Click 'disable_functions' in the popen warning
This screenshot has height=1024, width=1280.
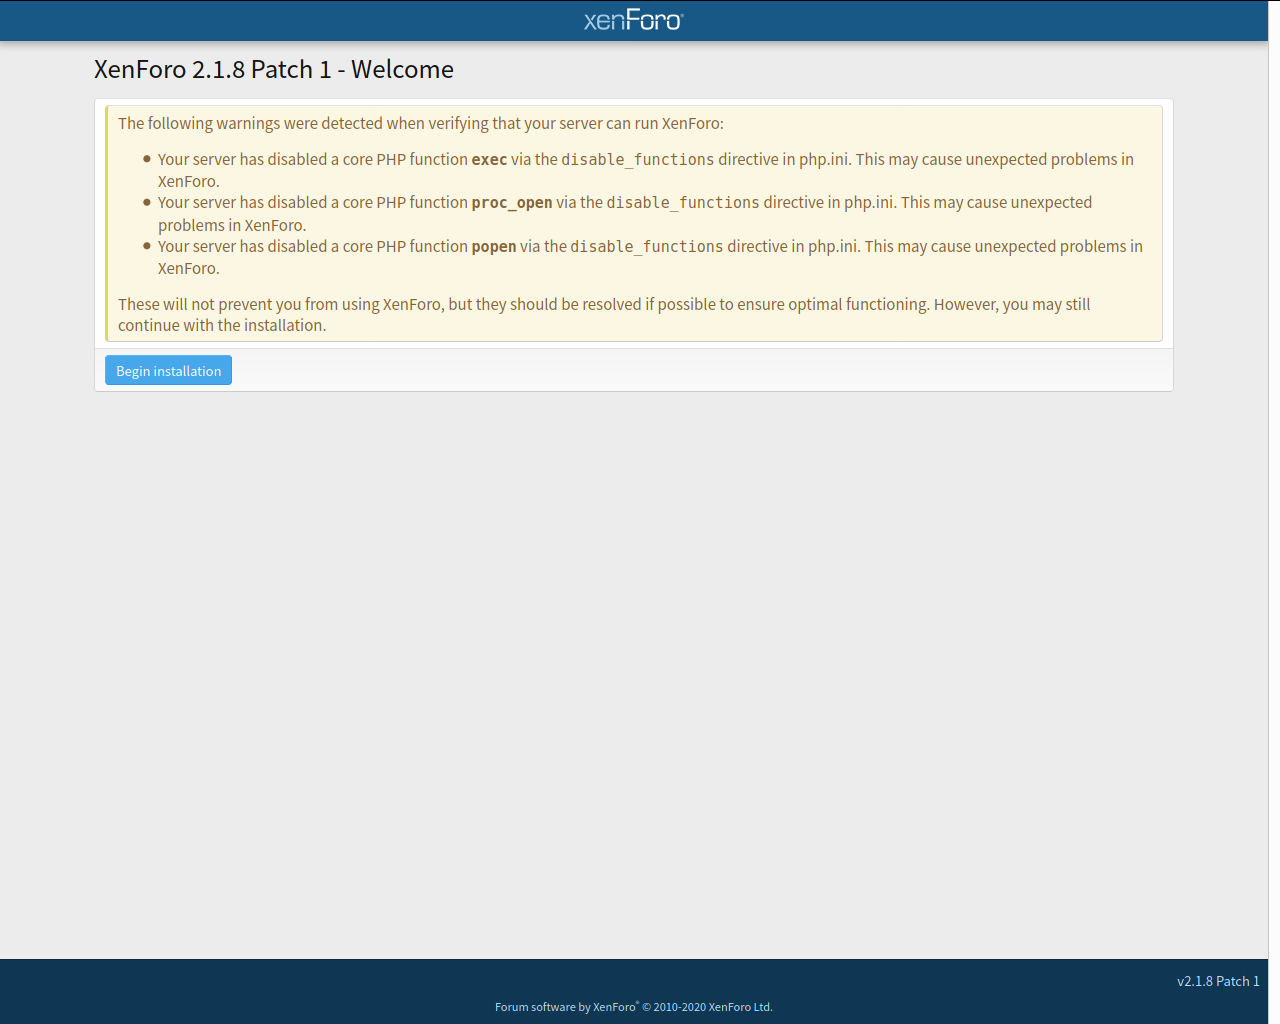tap(647, 247)
